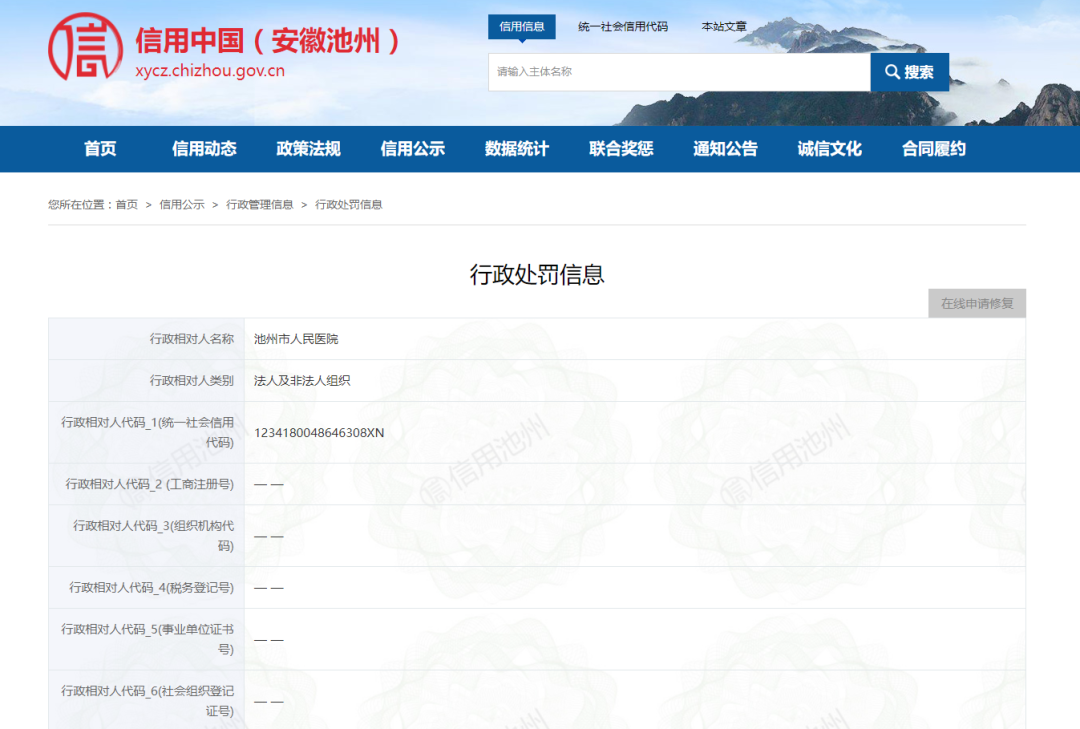Viewport: 1080px width, 729px height.
Task: Click the dashes value in 组织机构代码 row
Action: pyautogui.click(x=269, y=536)
